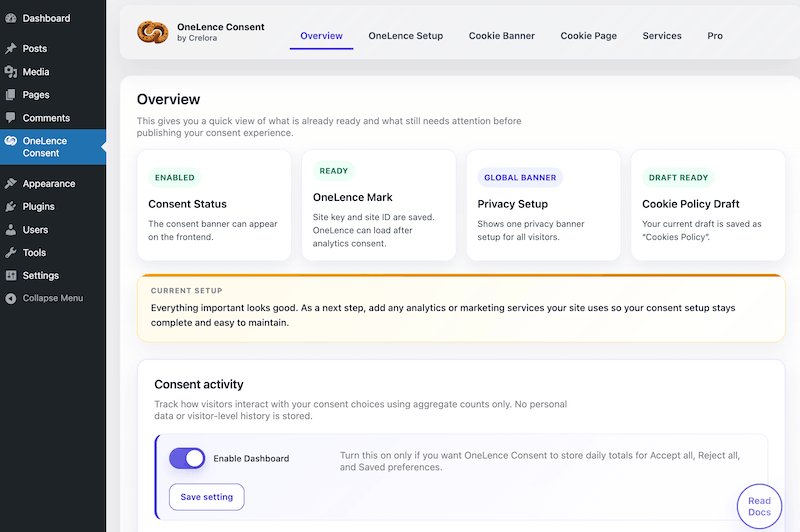Click the Consent Status card title
The width and height of the screenshot is (800, 532).
187,204
